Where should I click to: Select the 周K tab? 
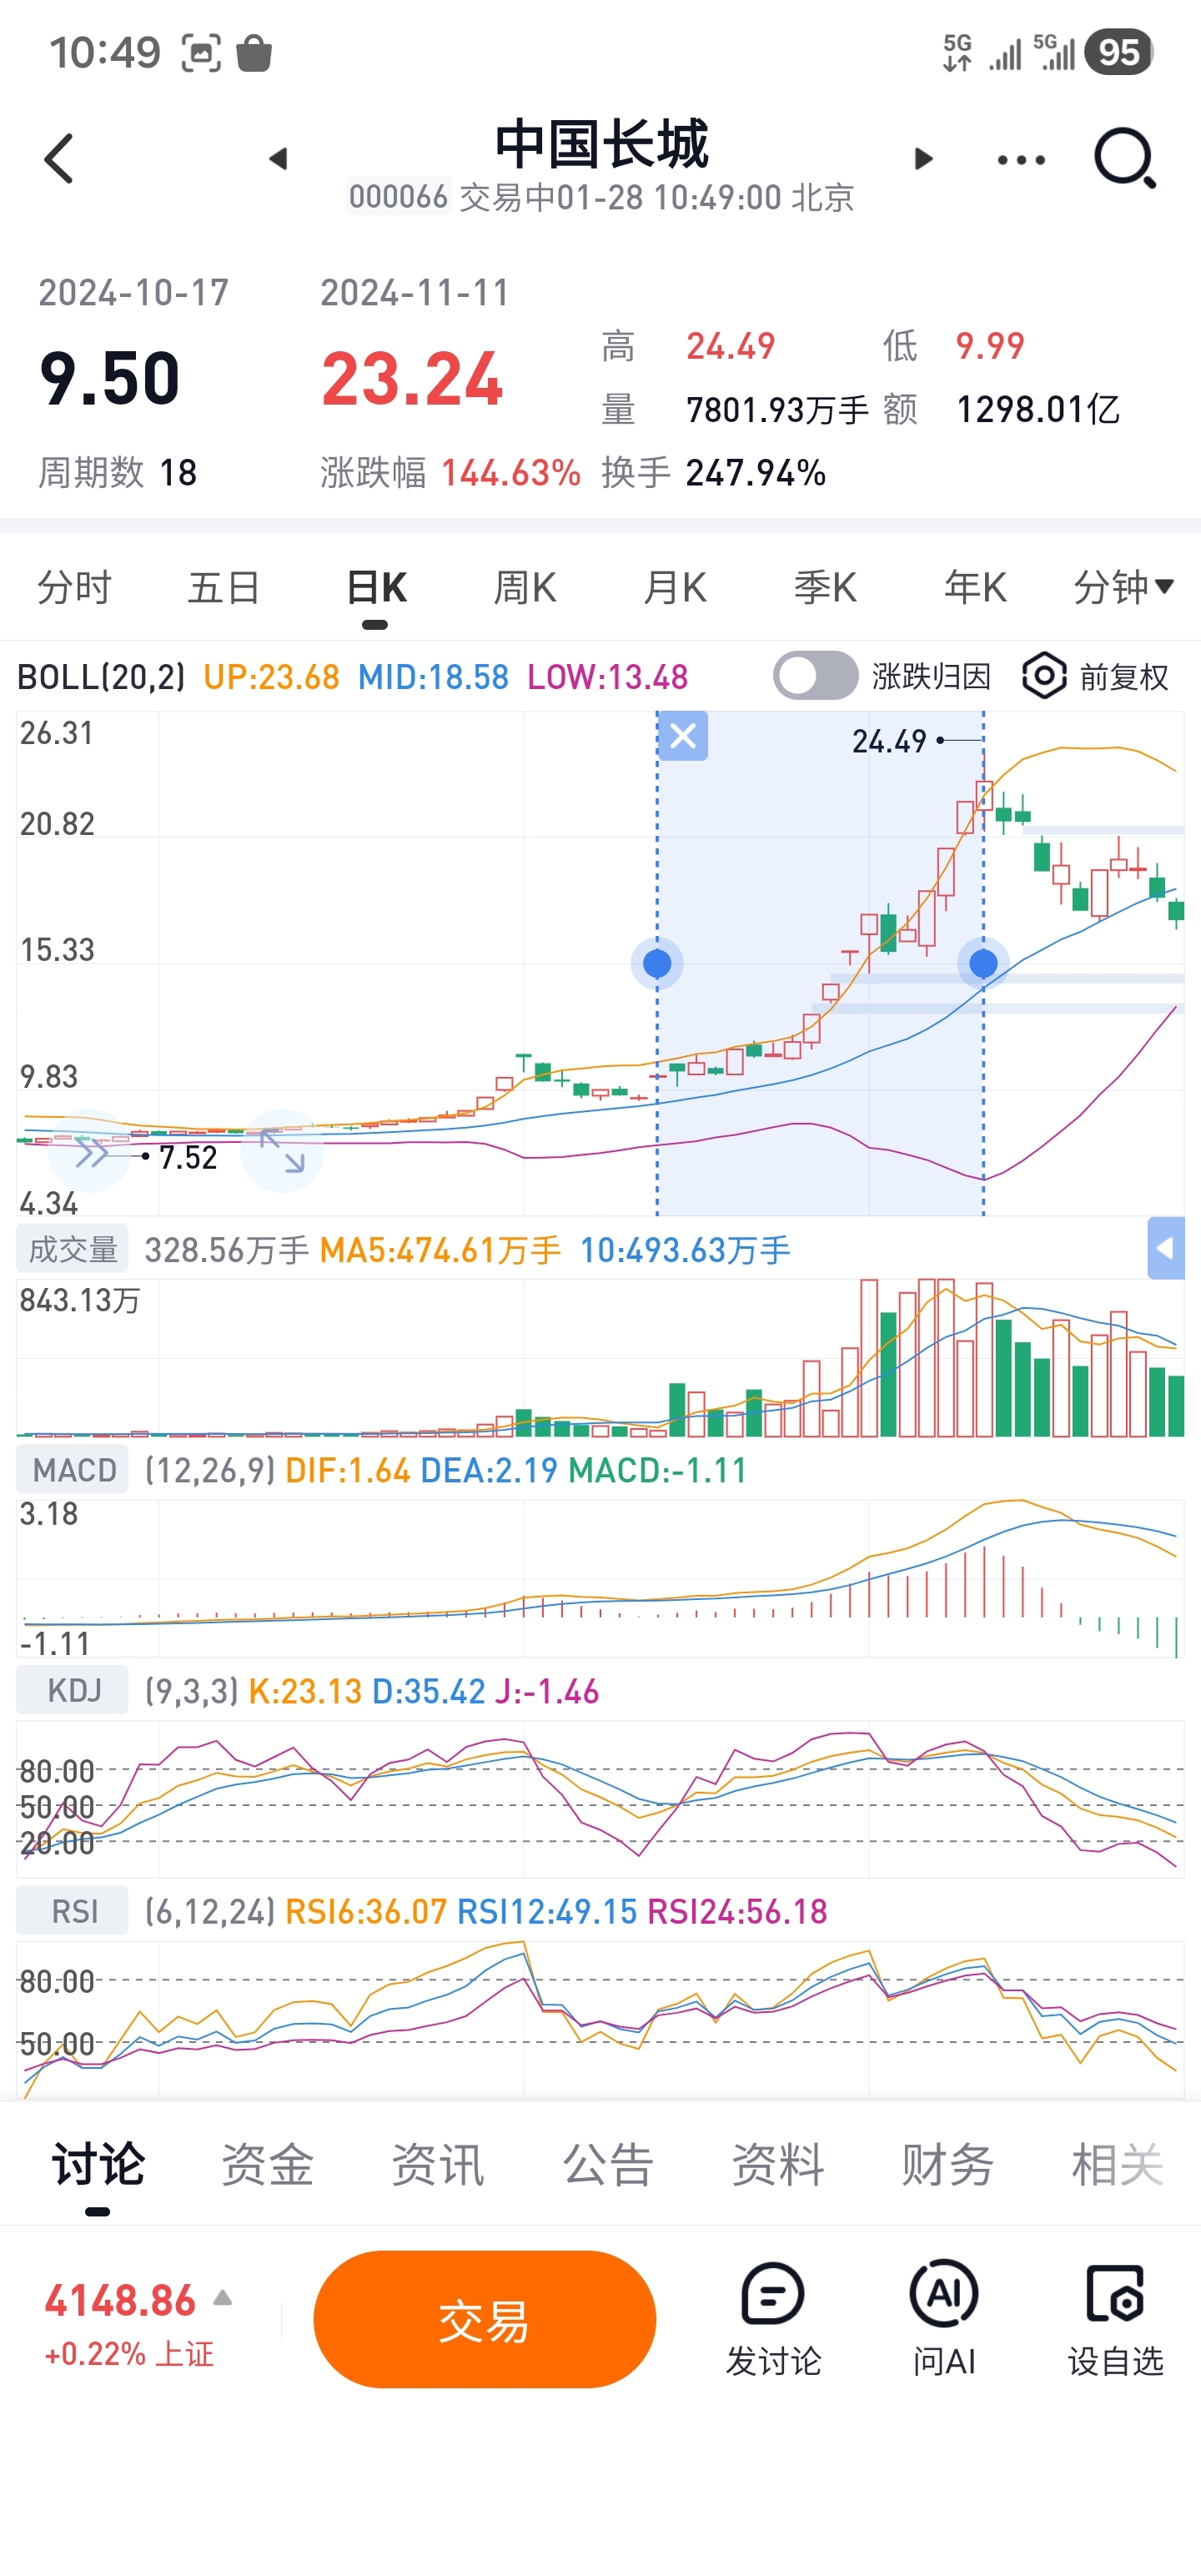pos(525,587)
